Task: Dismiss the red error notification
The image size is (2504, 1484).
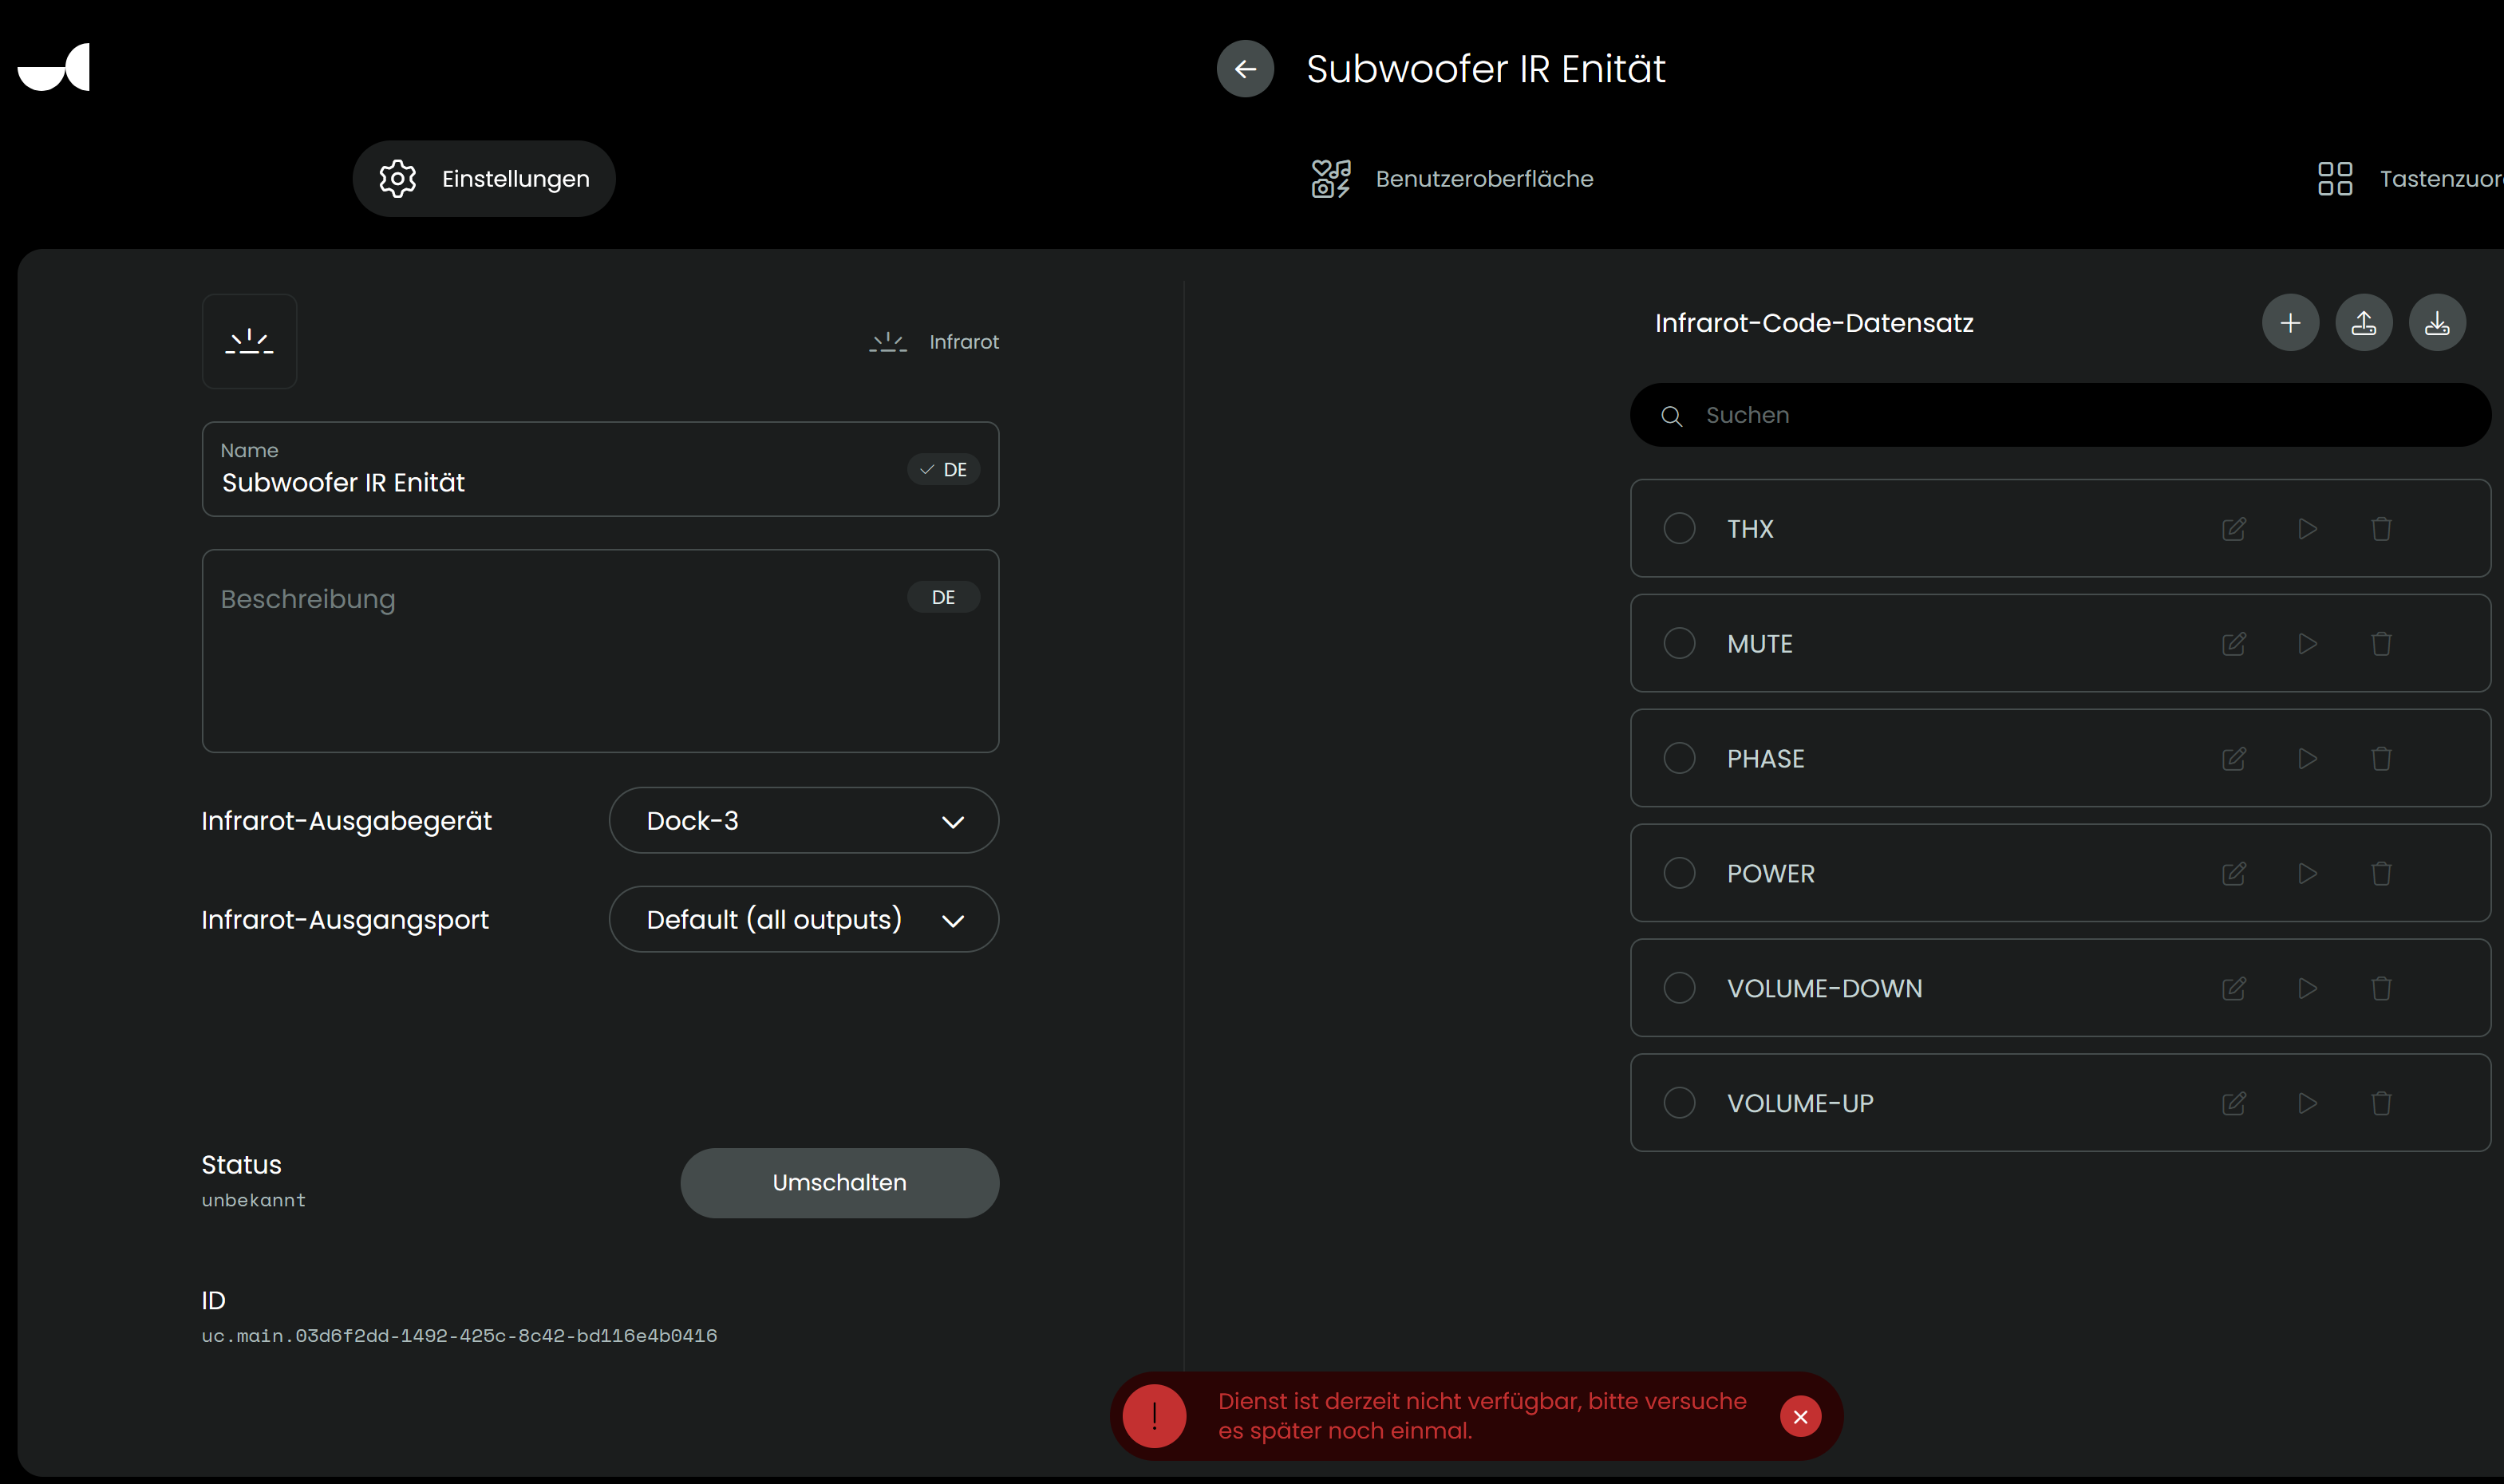Action: pyautogui.click(x=1800, y=1417)
